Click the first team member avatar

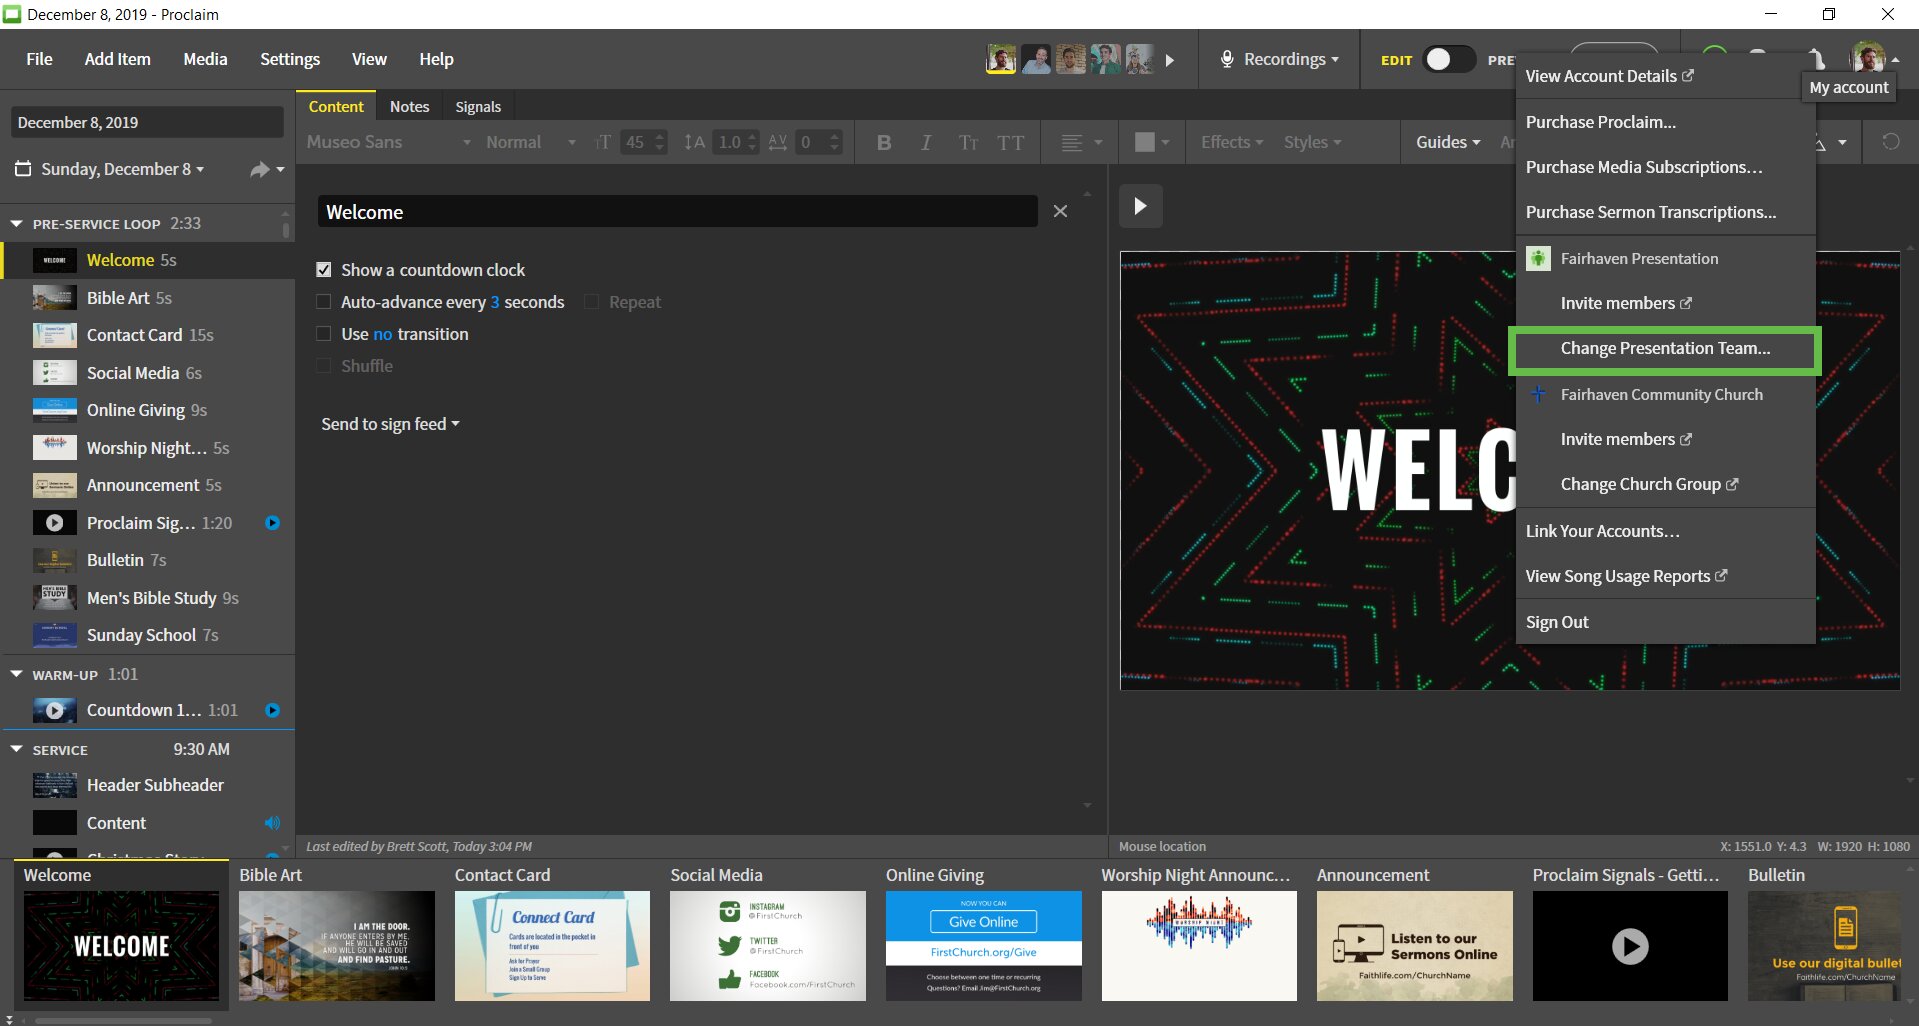pyautogui.click(x=1001, y=59)
